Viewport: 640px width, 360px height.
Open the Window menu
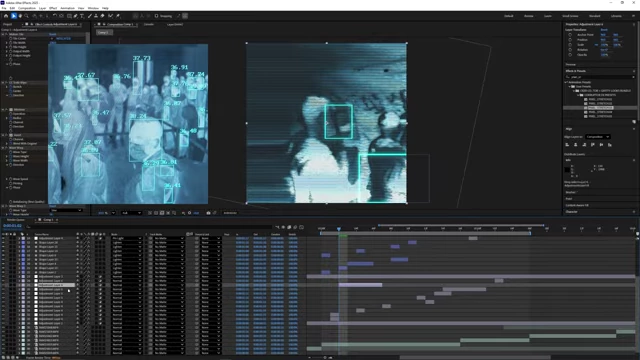tap(93, 8)
